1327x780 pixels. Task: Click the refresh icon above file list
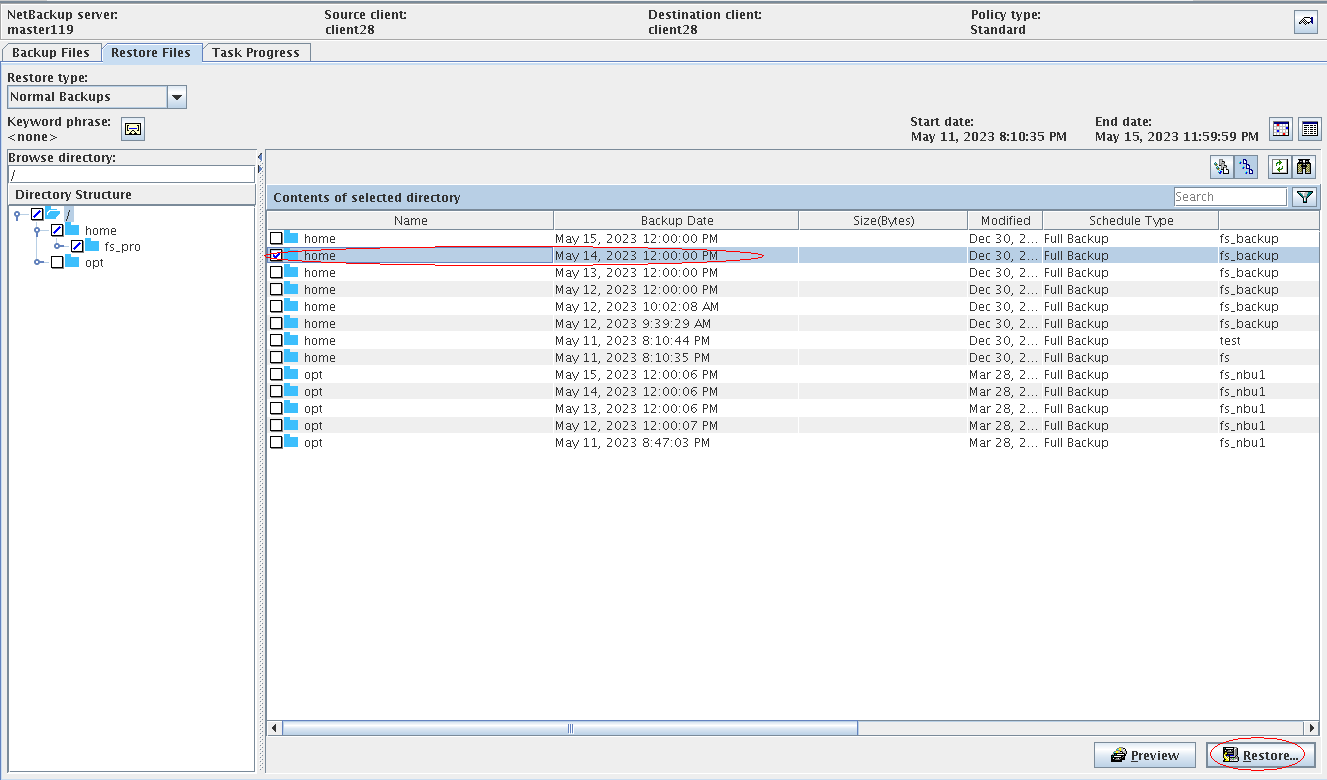[1279, 167]
